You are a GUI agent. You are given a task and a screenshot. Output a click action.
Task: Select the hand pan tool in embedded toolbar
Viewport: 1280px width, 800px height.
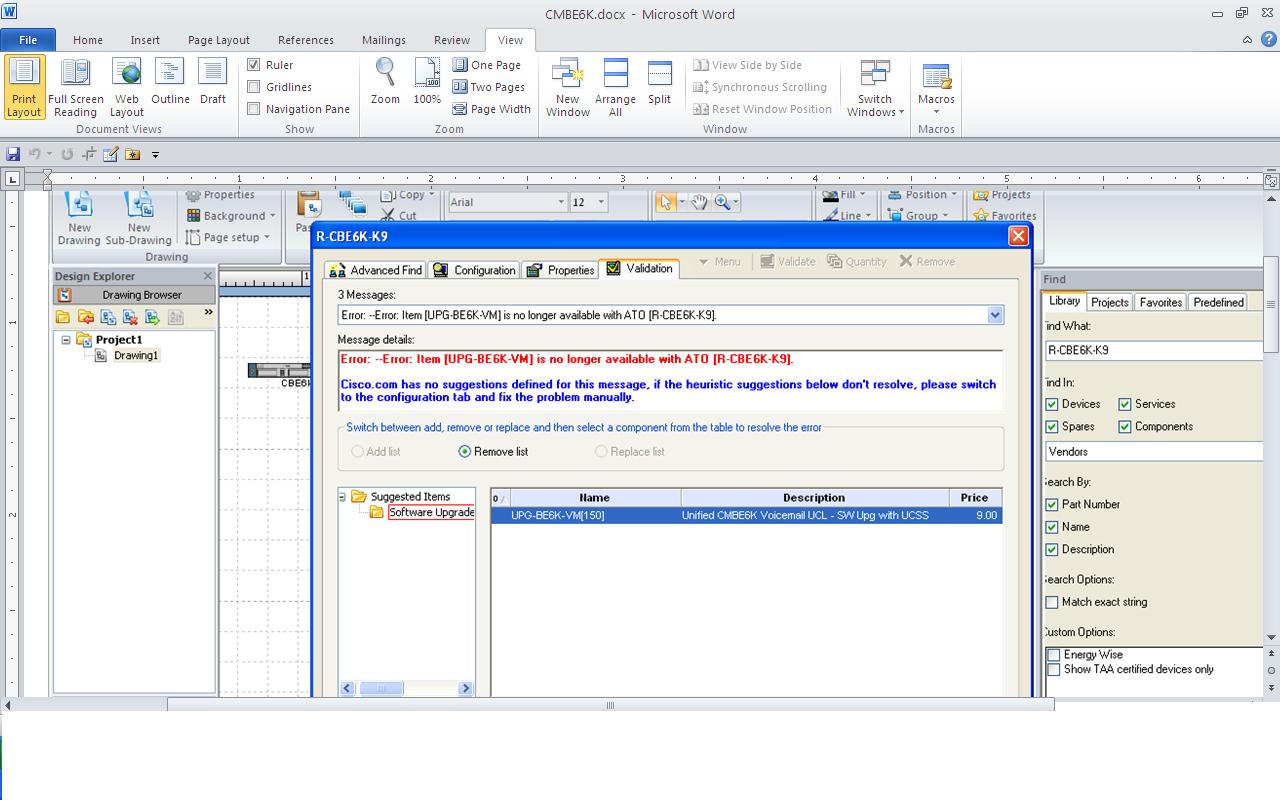tap(698, 202)
